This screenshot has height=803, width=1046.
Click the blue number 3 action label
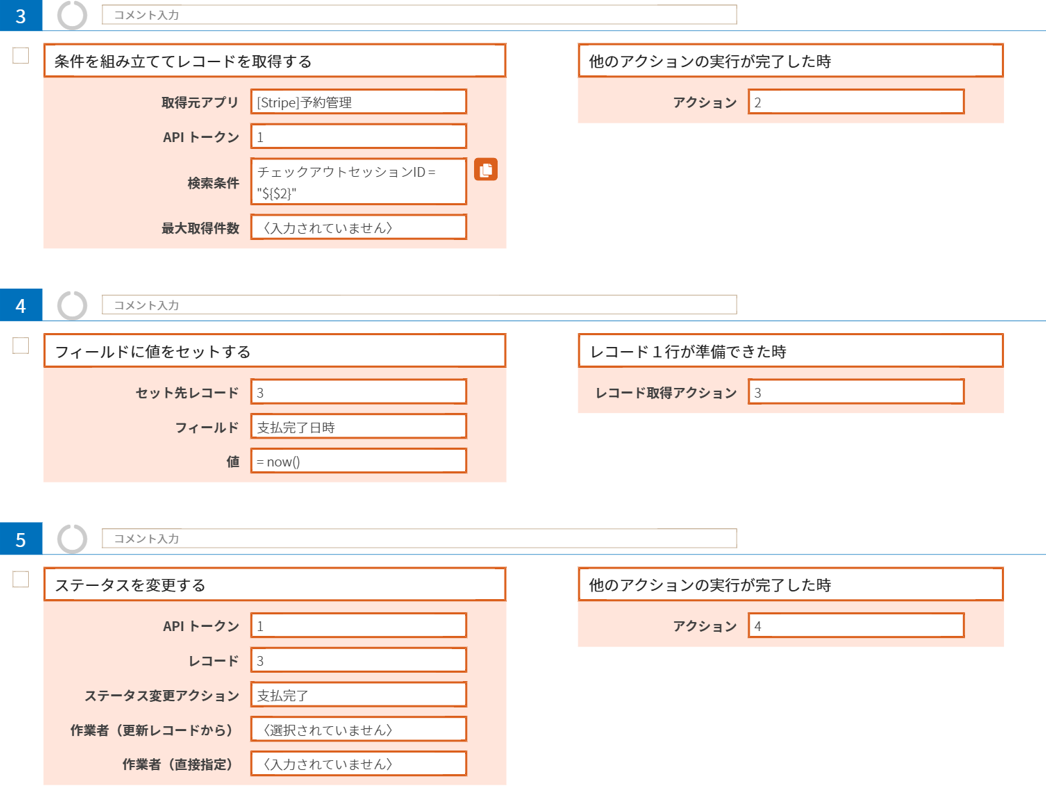(21, 15)
